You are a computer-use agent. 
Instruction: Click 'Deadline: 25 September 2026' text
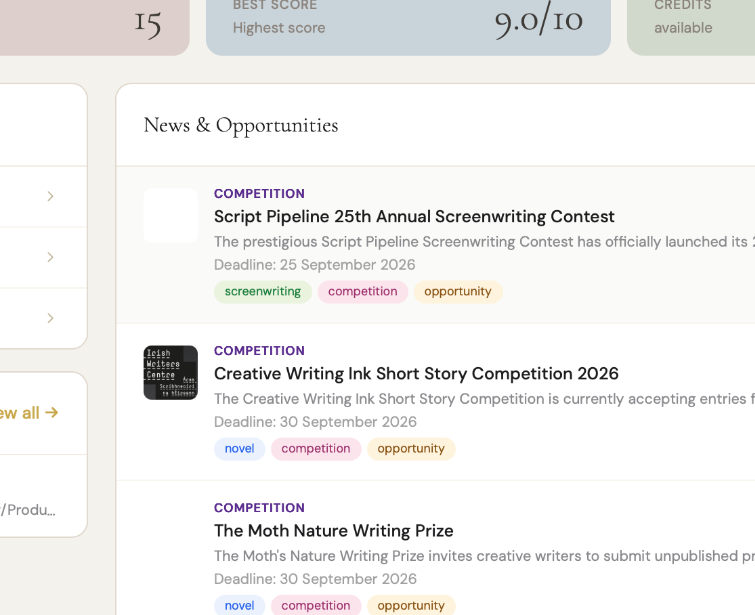coord(314,265)
